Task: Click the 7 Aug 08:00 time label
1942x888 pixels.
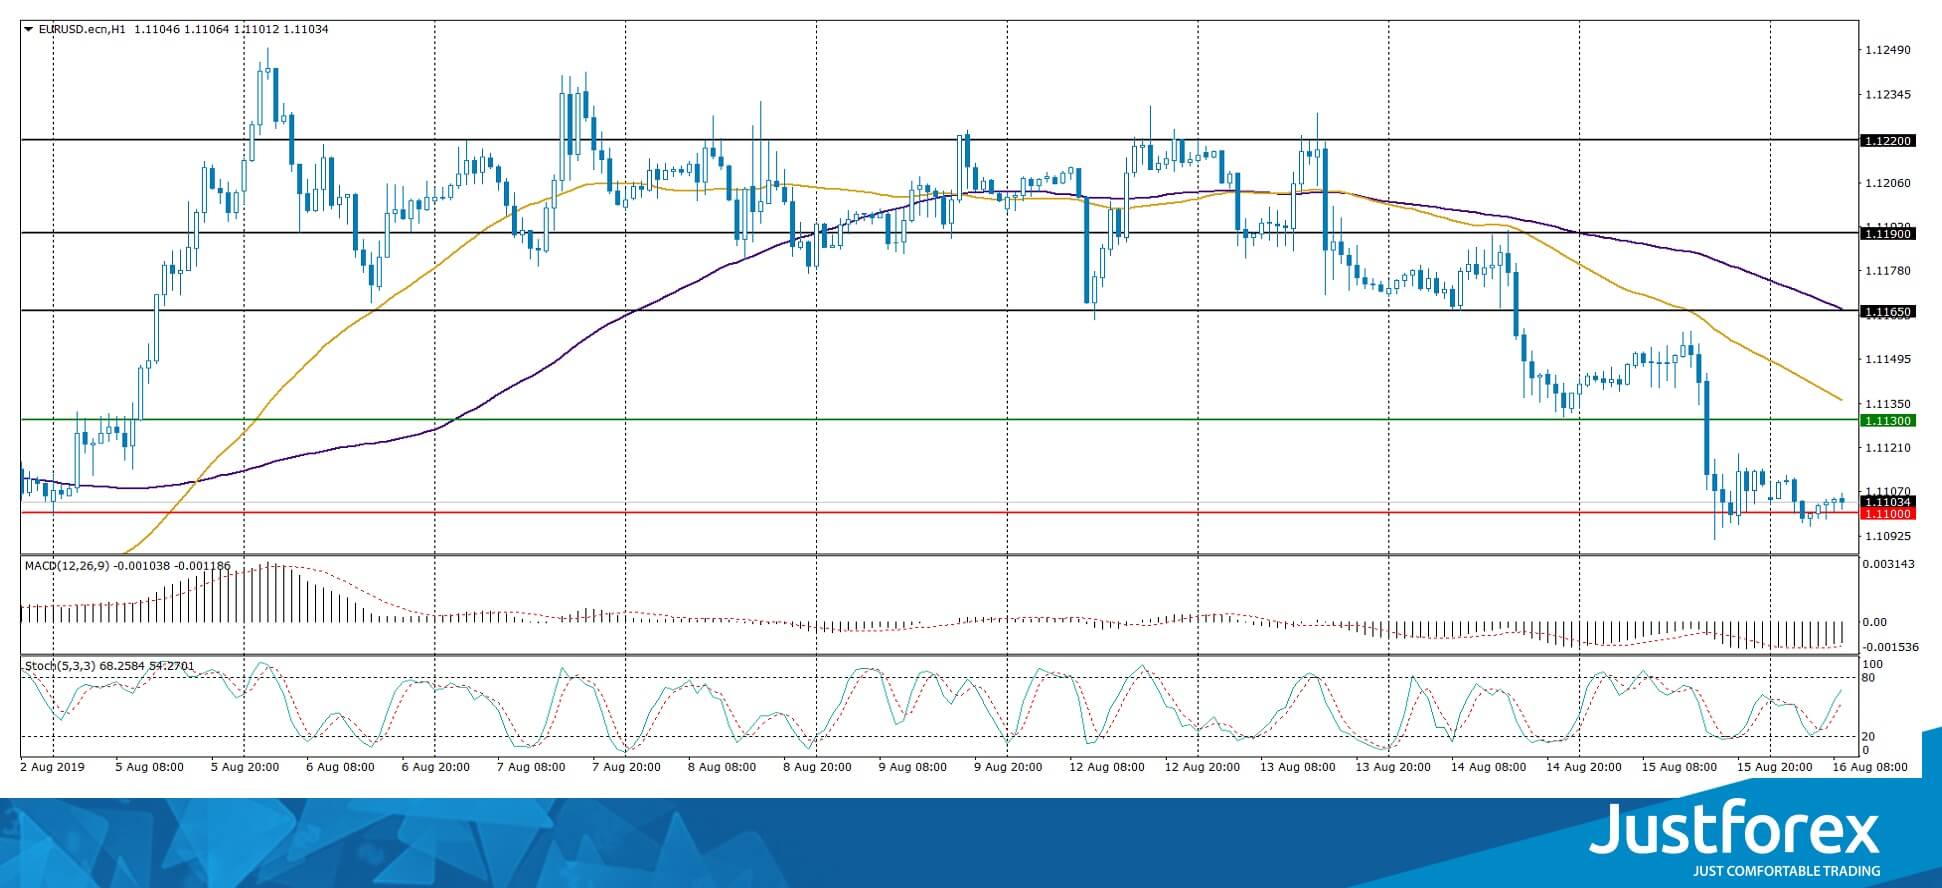Action: [532, 767]
